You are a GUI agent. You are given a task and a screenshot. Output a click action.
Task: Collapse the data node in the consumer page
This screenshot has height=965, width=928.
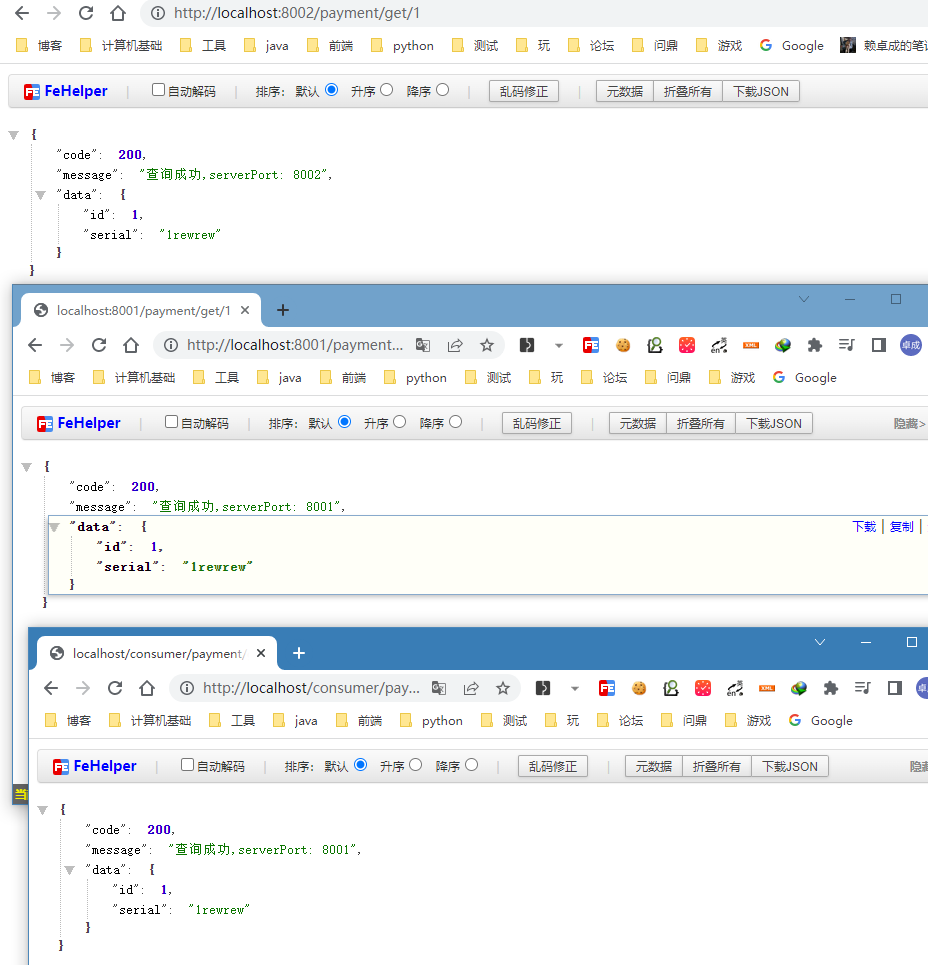pyautogui.click(x=70, y=870)
